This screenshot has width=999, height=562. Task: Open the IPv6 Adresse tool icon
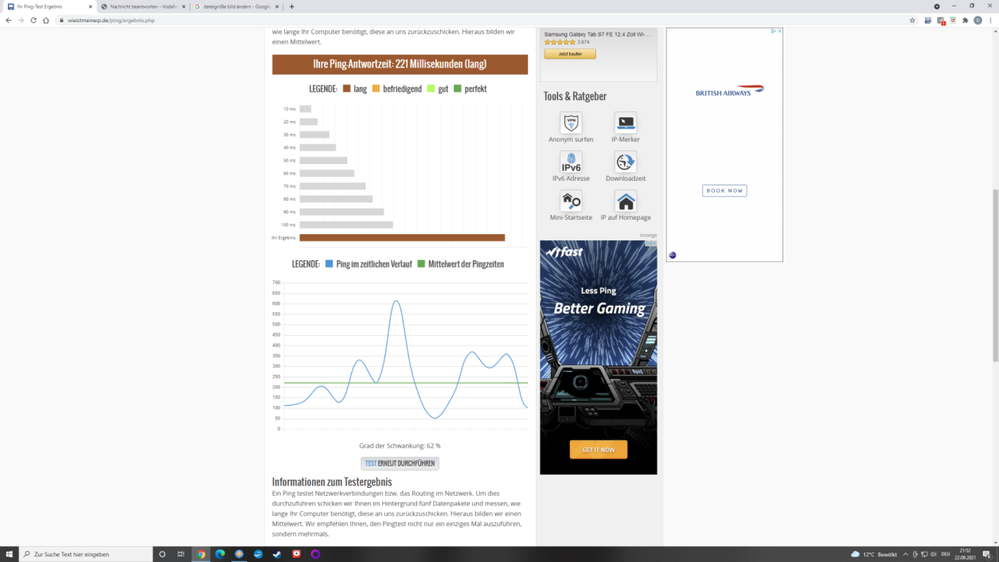pyautogui.click(x=571, y=162)
